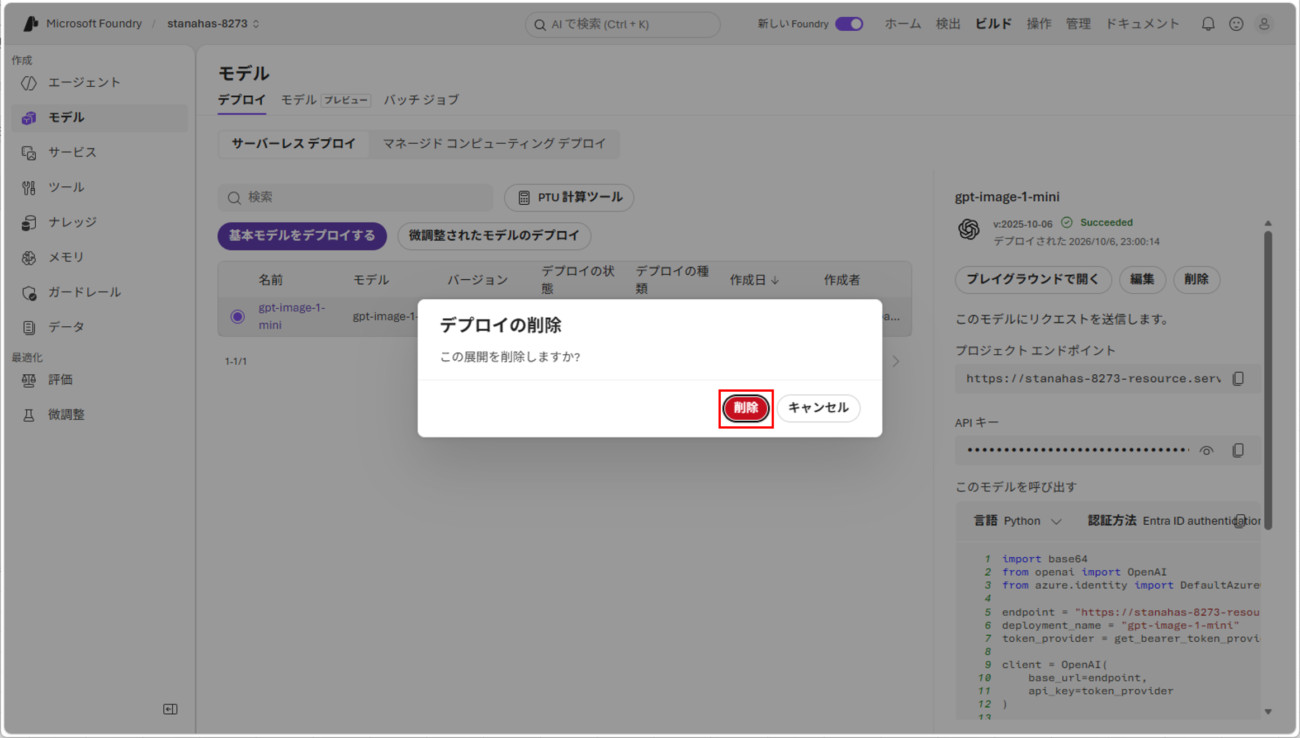This screenshot has width=1300, height=738.
Task: Open the 言語 Python dropdown
Action: [x=1018, y=521]
